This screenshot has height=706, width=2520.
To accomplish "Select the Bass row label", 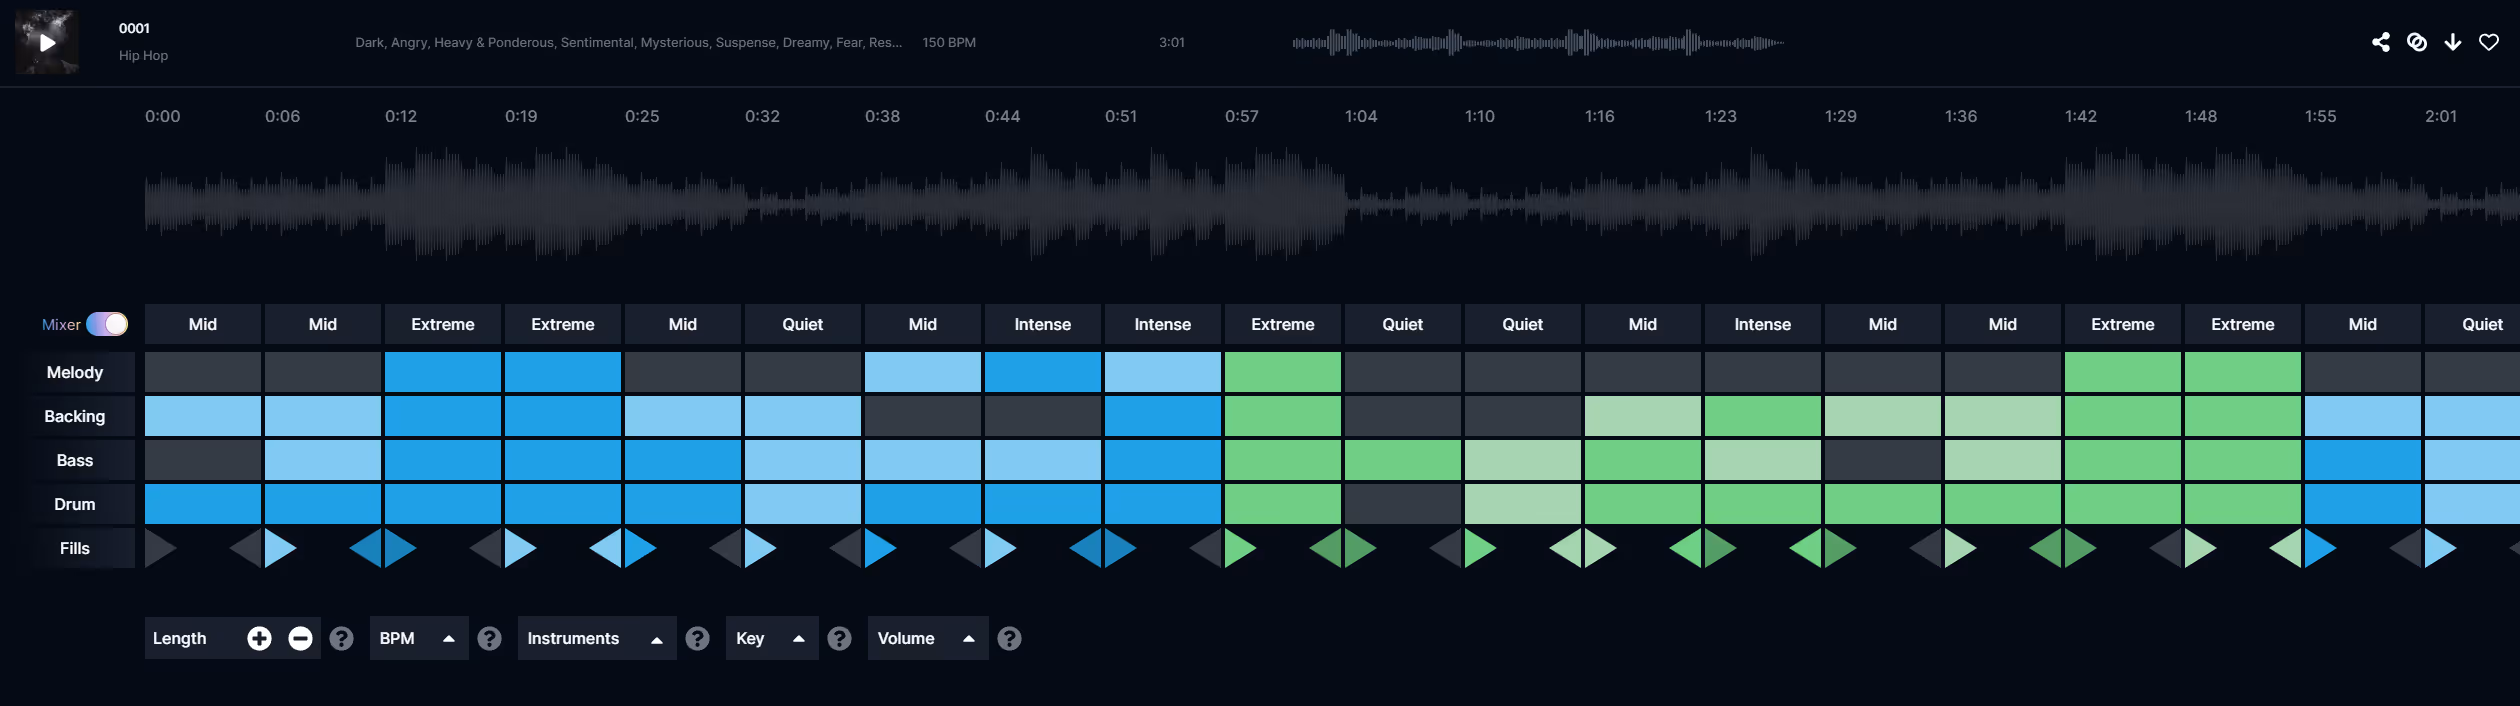I will [x=75, y=460].
